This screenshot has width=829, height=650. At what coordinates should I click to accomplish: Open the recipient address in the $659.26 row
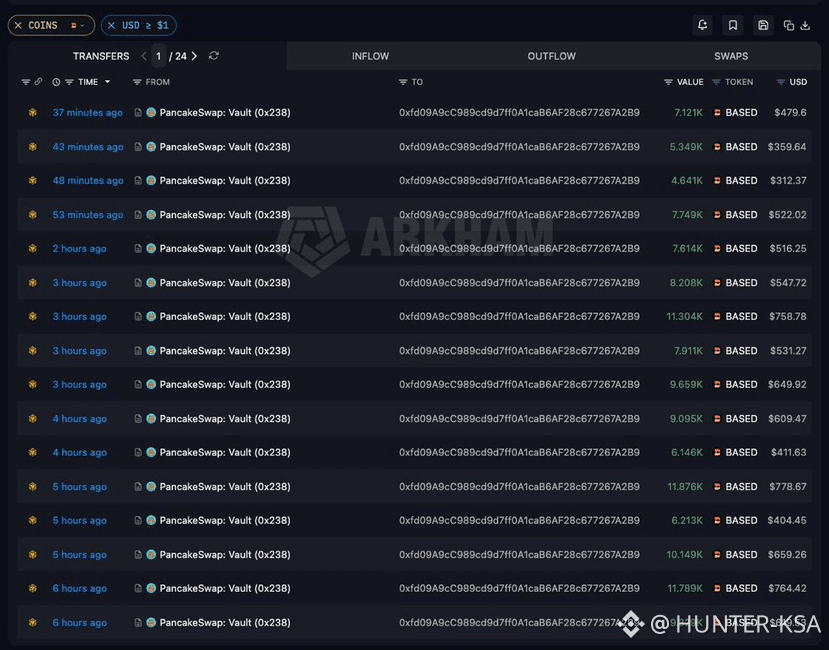tap(519, 554)
